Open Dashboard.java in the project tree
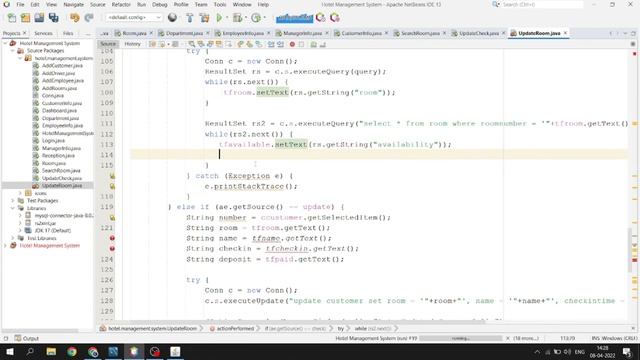 59,111
